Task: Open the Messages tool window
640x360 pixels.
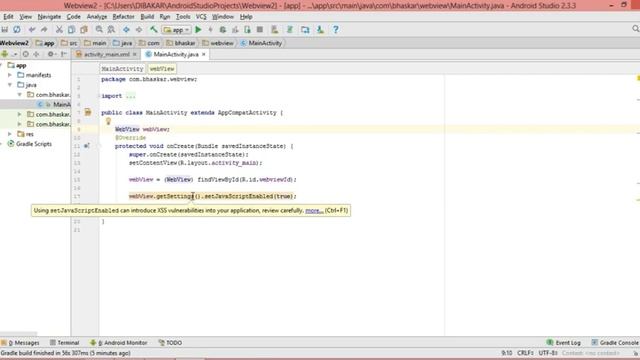Action: [20, 343]
